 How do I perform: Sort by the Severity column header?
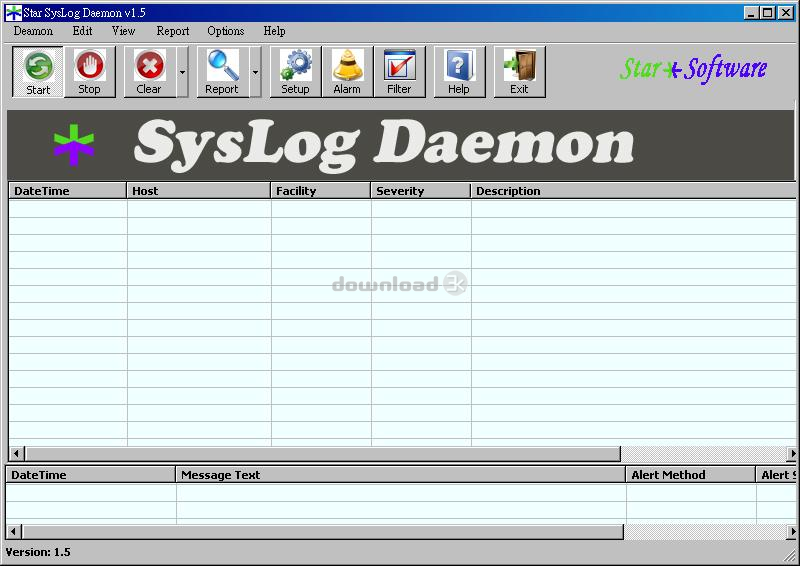[420, 191]
